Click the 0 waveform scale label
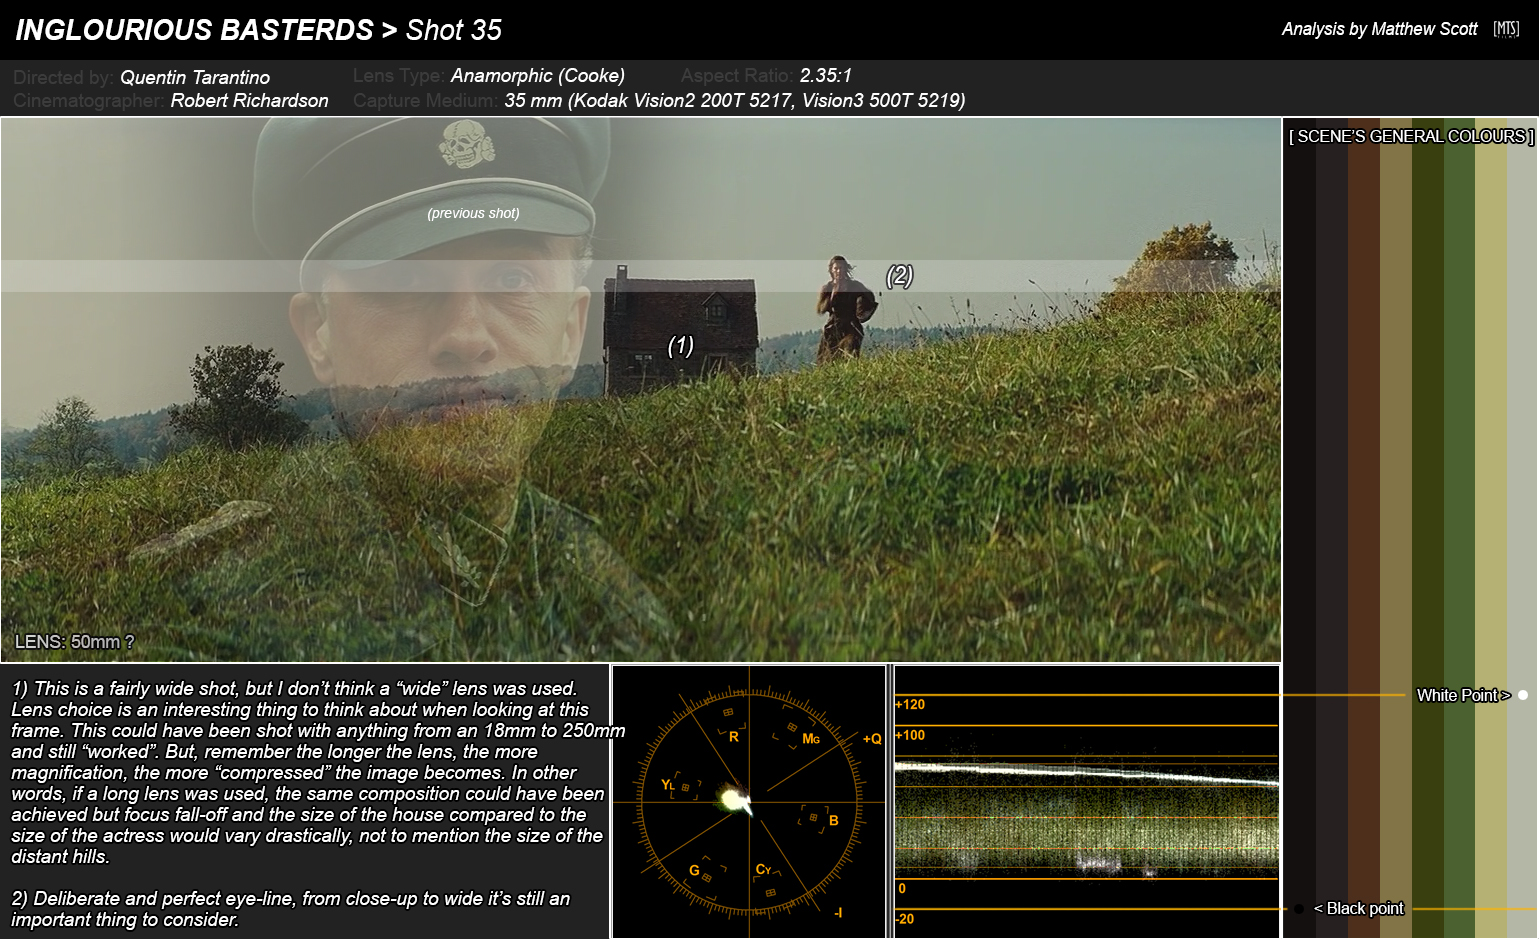This screenshot has width=1539, height=939. coord(902,888)
